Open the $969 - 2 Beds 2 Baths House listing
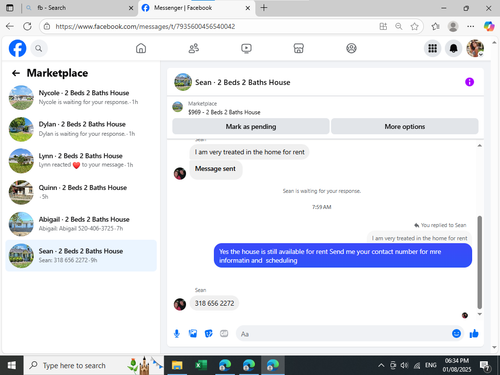 224,112
